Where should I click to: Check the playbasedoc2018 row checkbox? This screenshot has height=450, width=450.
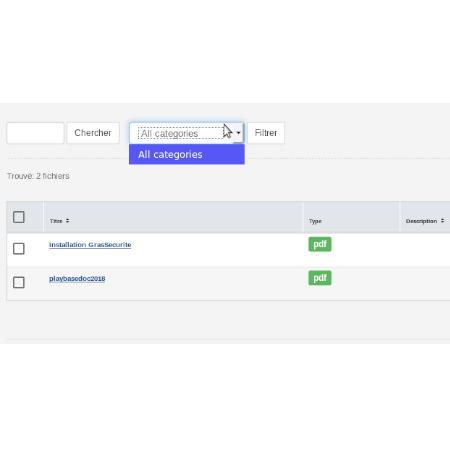click(x=19, y=282)
